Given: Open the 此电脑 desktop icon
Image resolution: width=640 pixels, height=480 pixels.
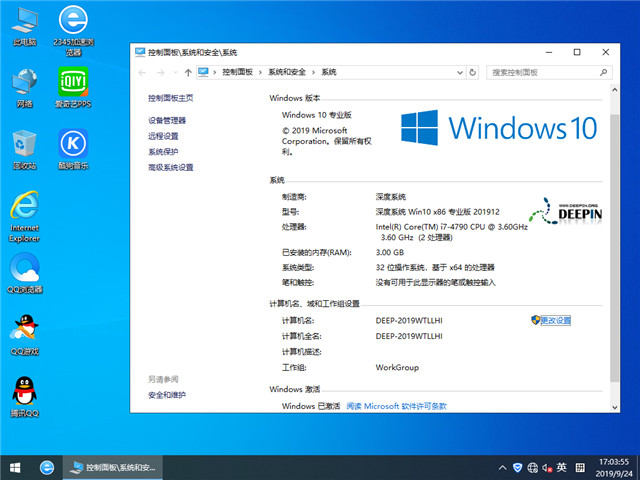Looking at the screenshot, I should pos(24,27).
